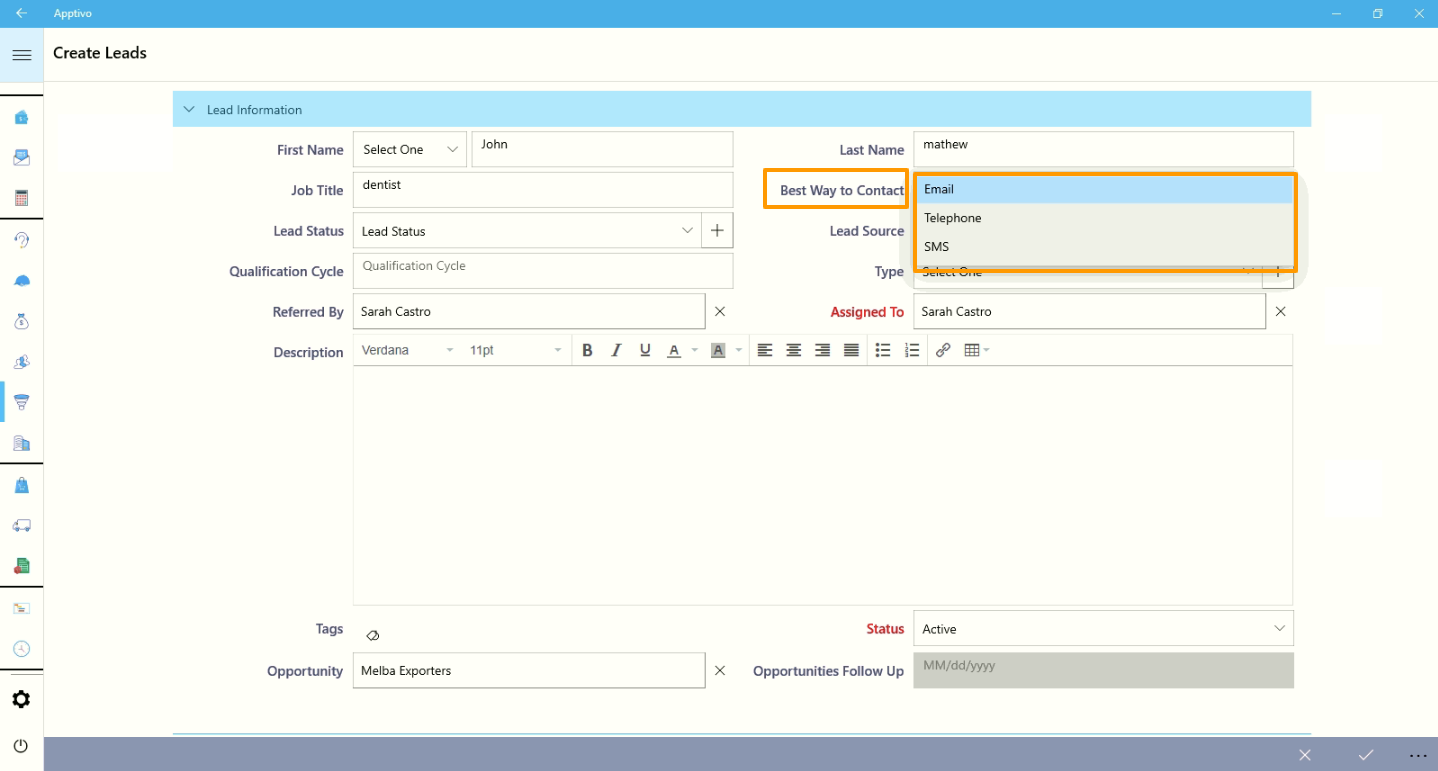Open the truck icon in sidebar
Screen dimensions: 1438x771
pos(21,525)
